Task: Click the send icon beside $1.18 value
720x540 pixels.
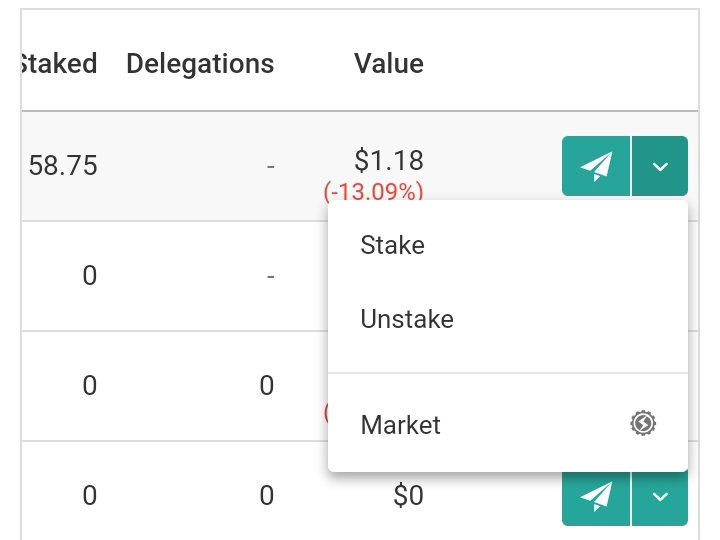Action: [596, 166]
